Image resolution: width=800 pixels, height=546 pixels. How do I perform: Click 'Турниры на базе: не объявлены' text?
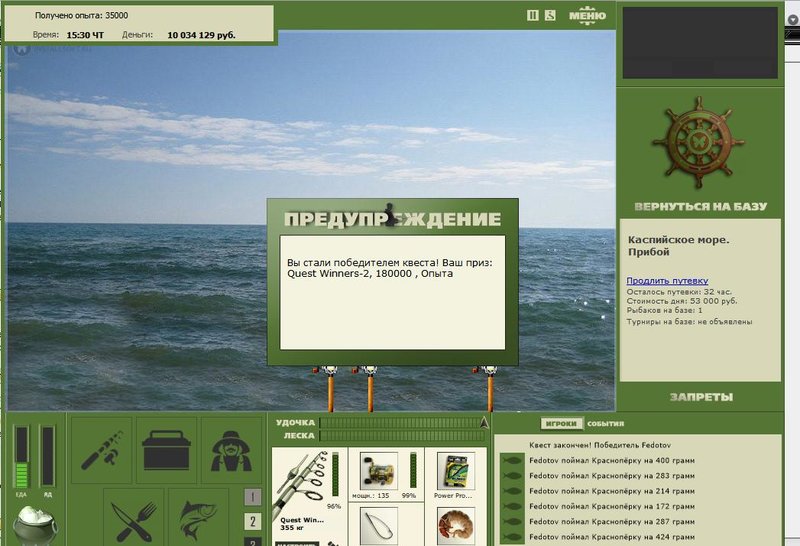689,322
